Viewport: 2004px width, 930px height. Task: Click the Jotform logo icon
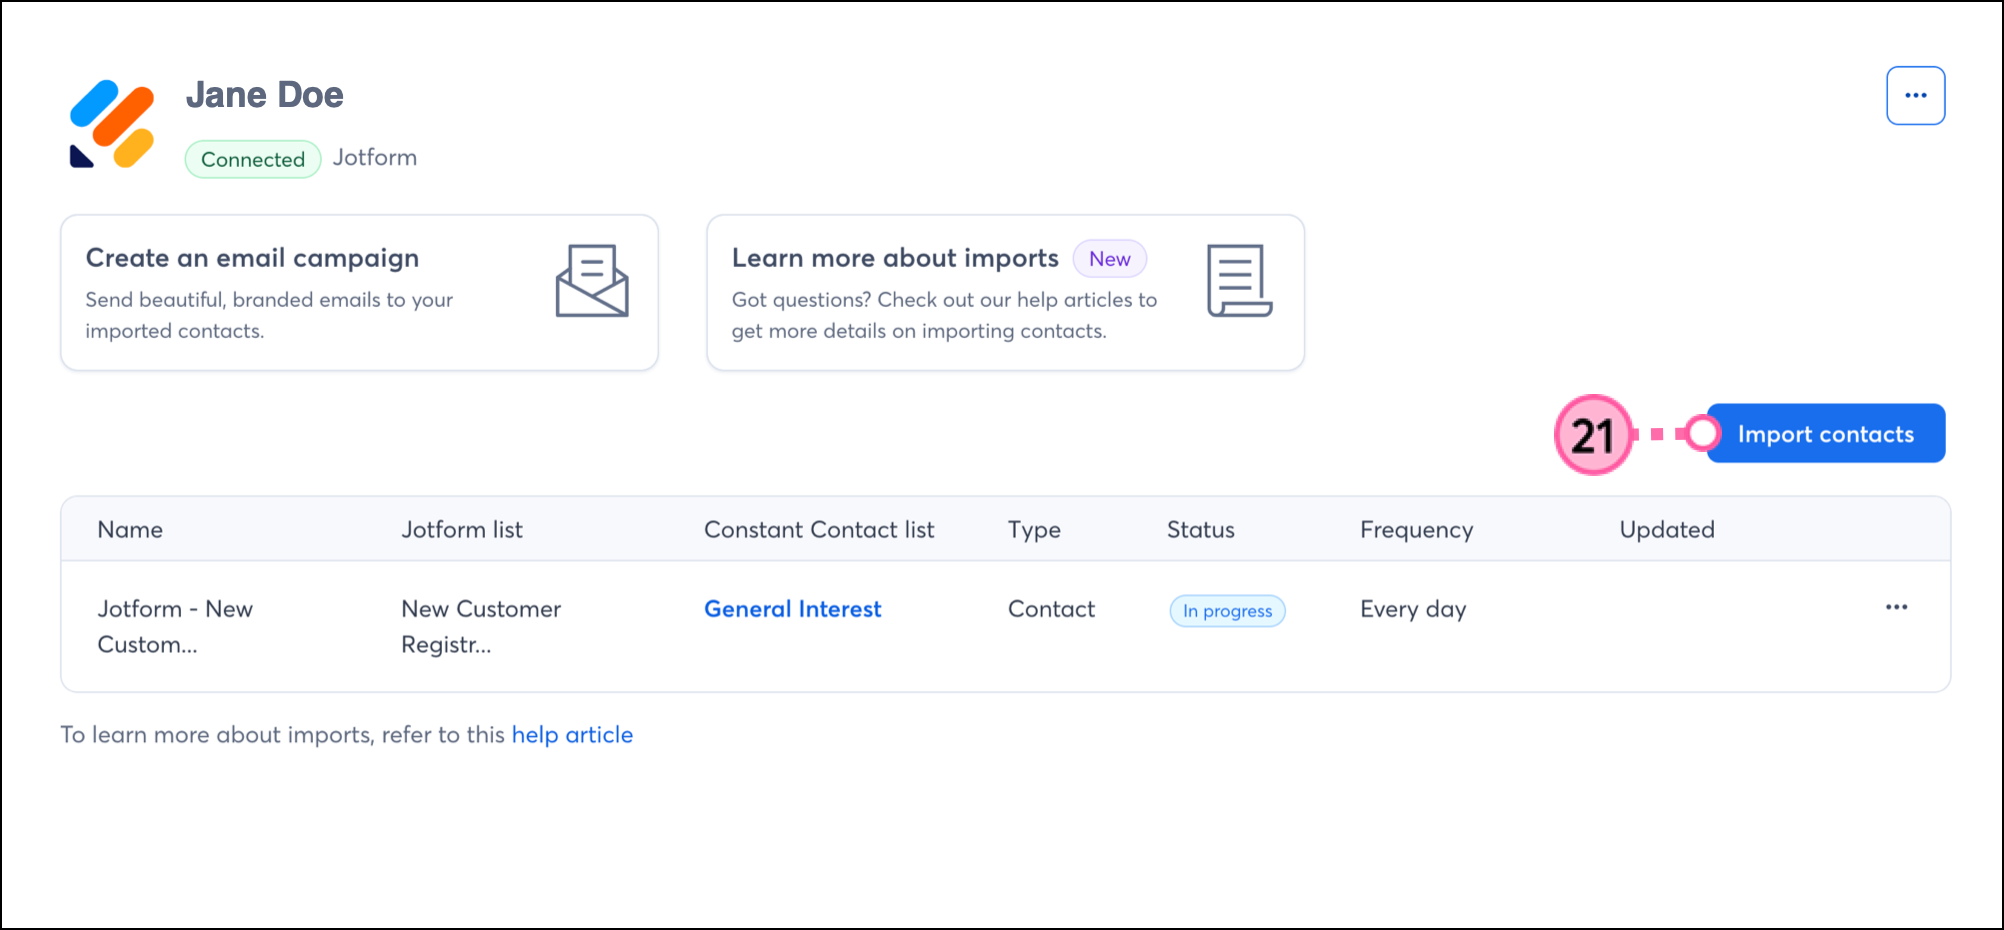coord(112,124)
